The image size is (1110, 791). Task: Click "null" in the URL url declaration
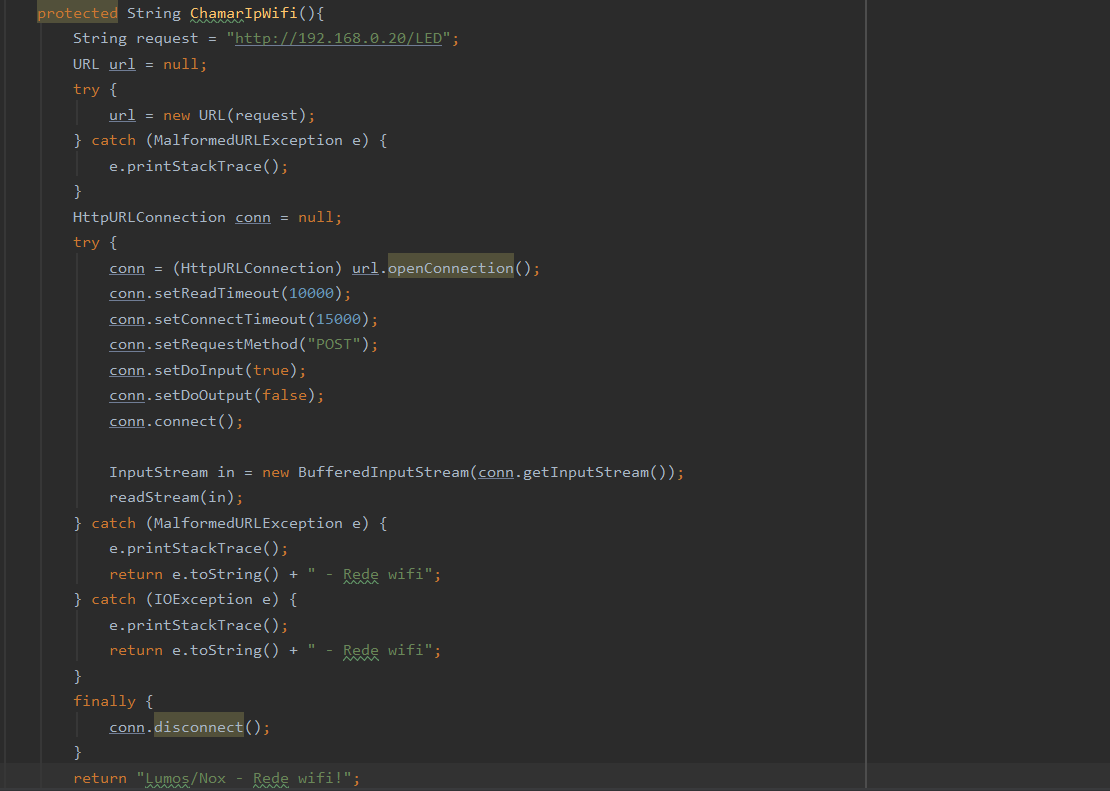click(181, 64)
